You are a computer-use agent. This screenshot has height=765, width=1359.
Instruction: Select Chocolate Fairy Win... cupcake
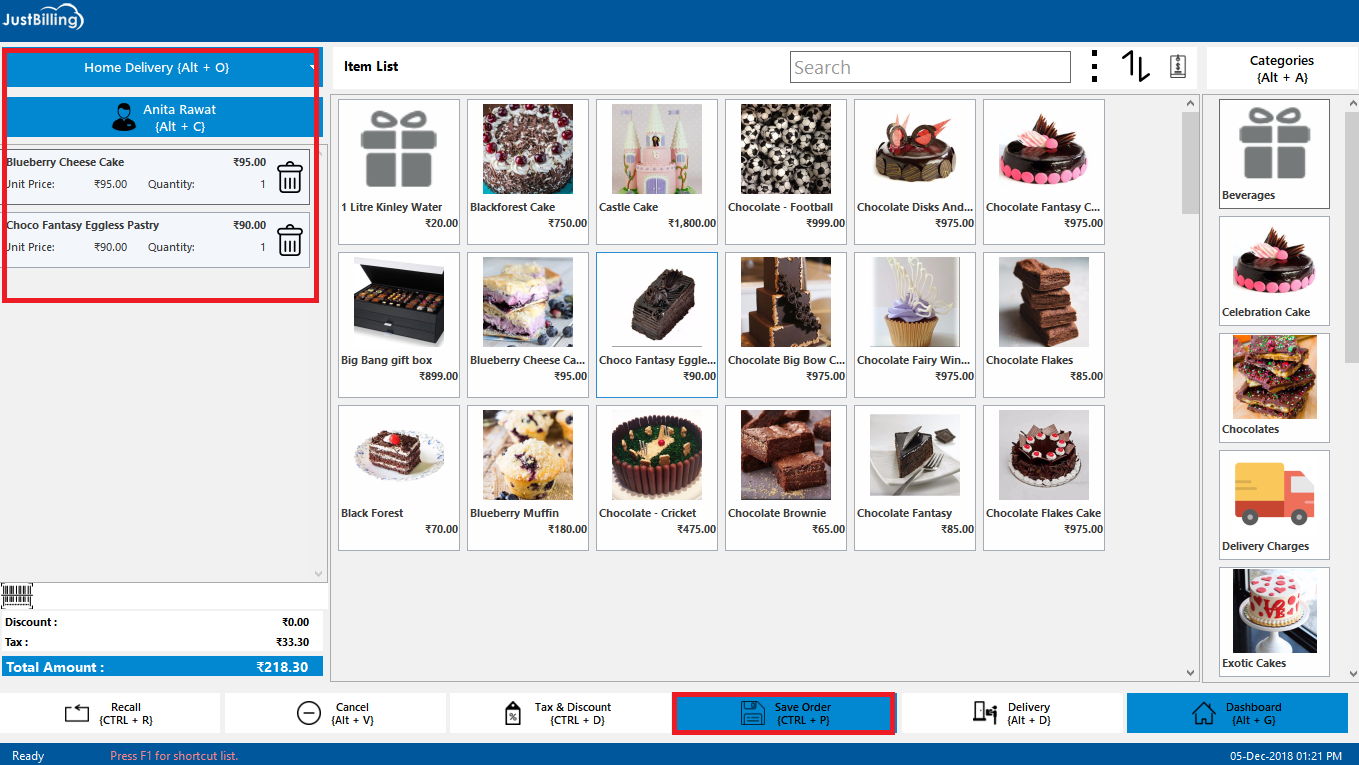[x=915, y=324]
